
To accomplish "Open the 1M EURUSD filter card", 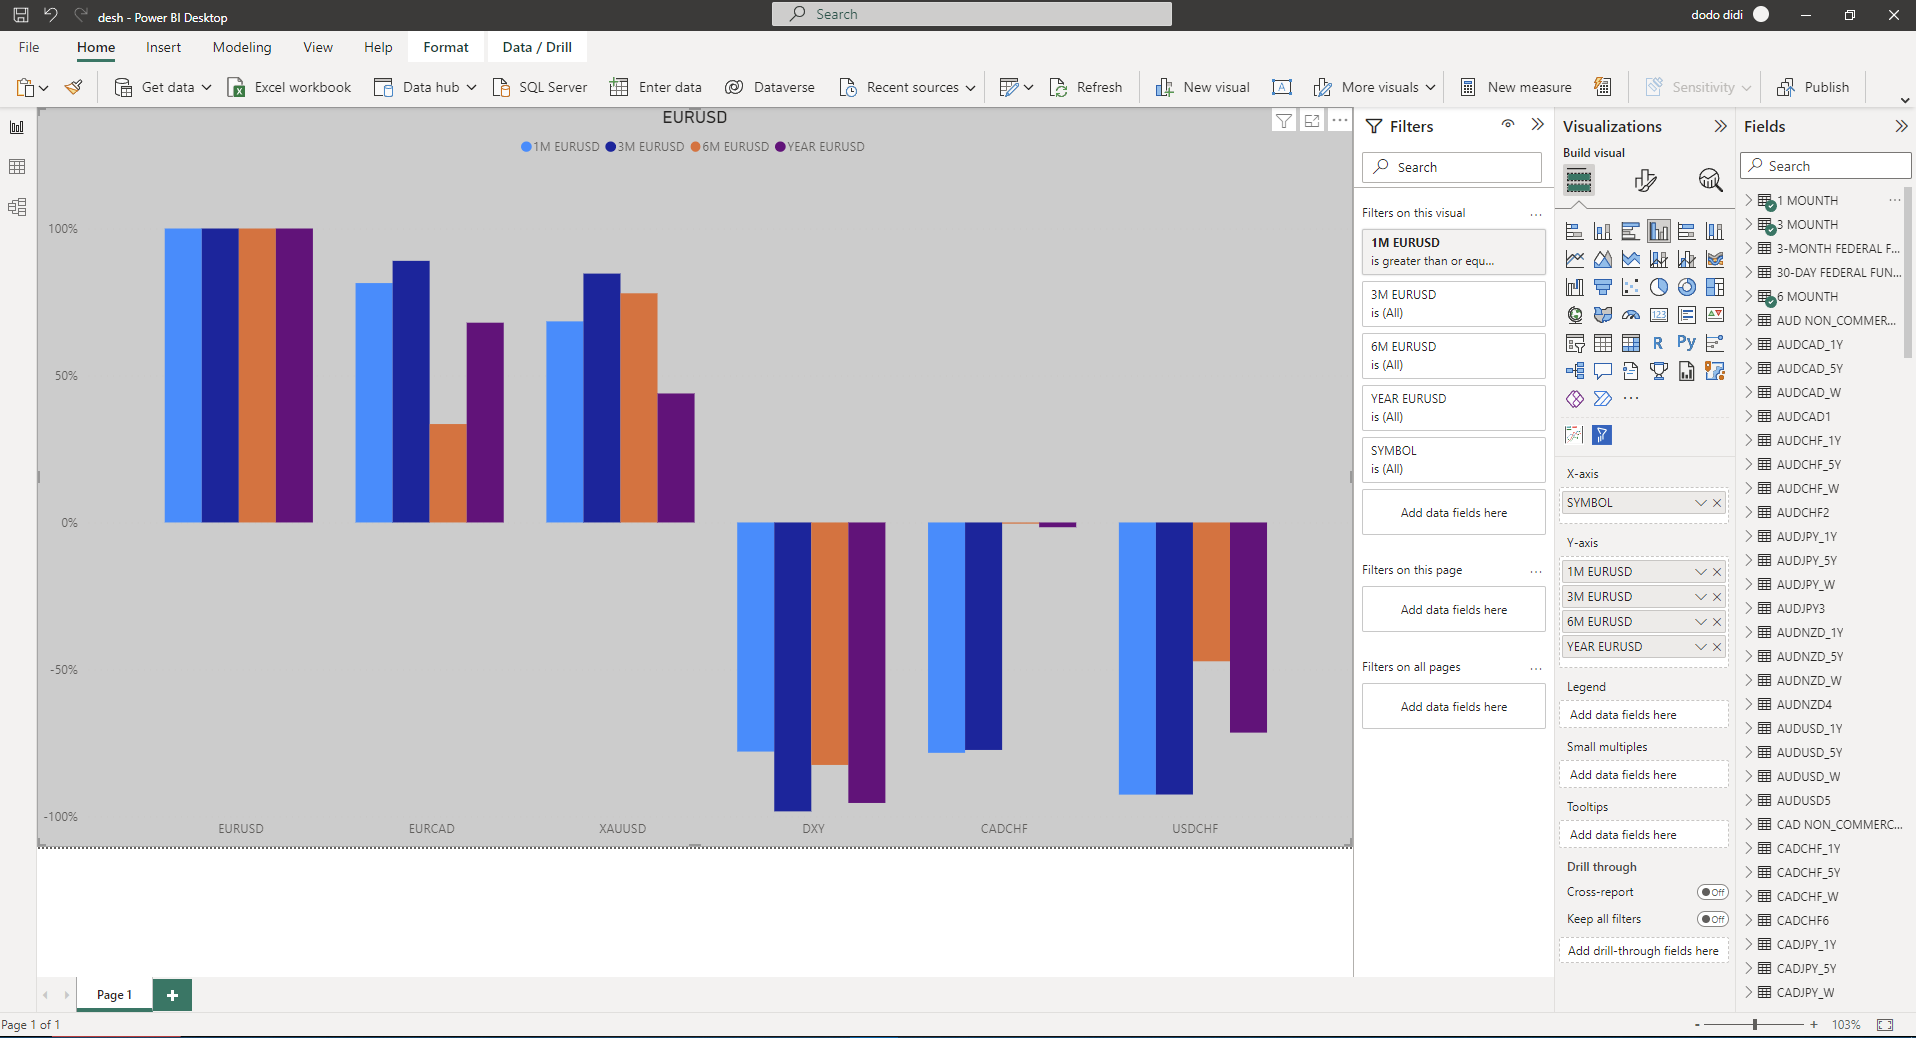I will [x=1453, y=251].
